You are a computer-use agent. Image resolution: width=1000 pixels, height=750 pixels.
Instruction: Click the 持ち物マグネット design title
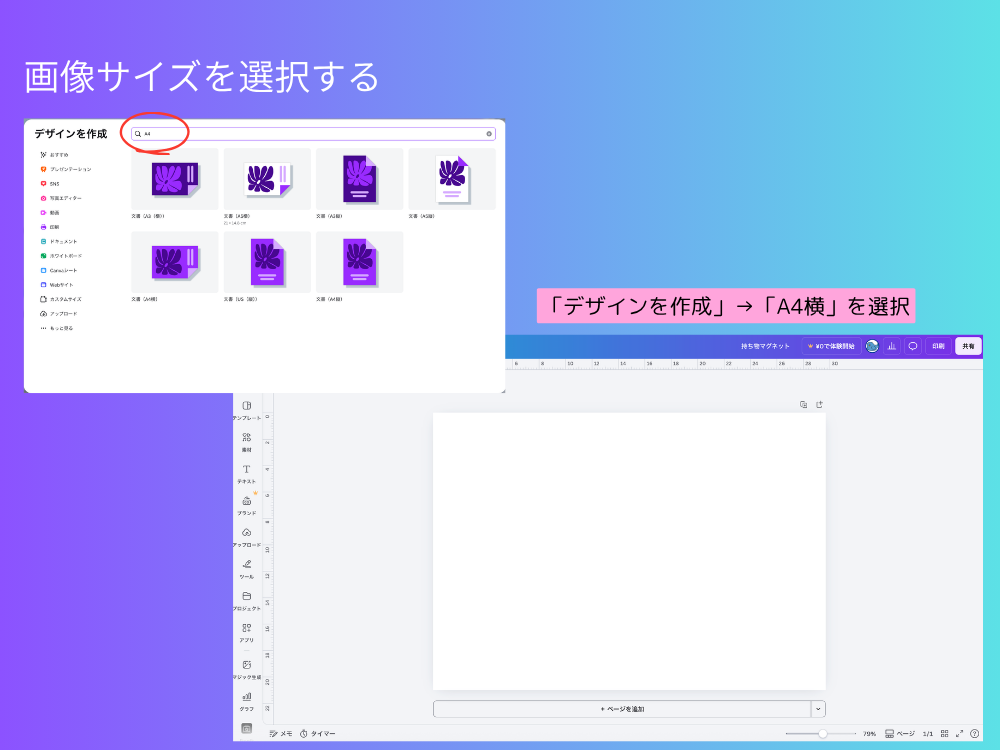(765, 346)
